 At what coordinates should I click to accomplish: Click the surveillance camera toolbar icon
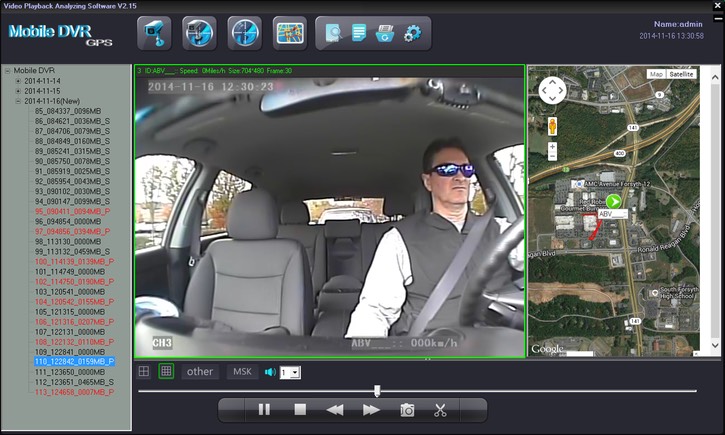pyautogui.click(x=153, y=33)
